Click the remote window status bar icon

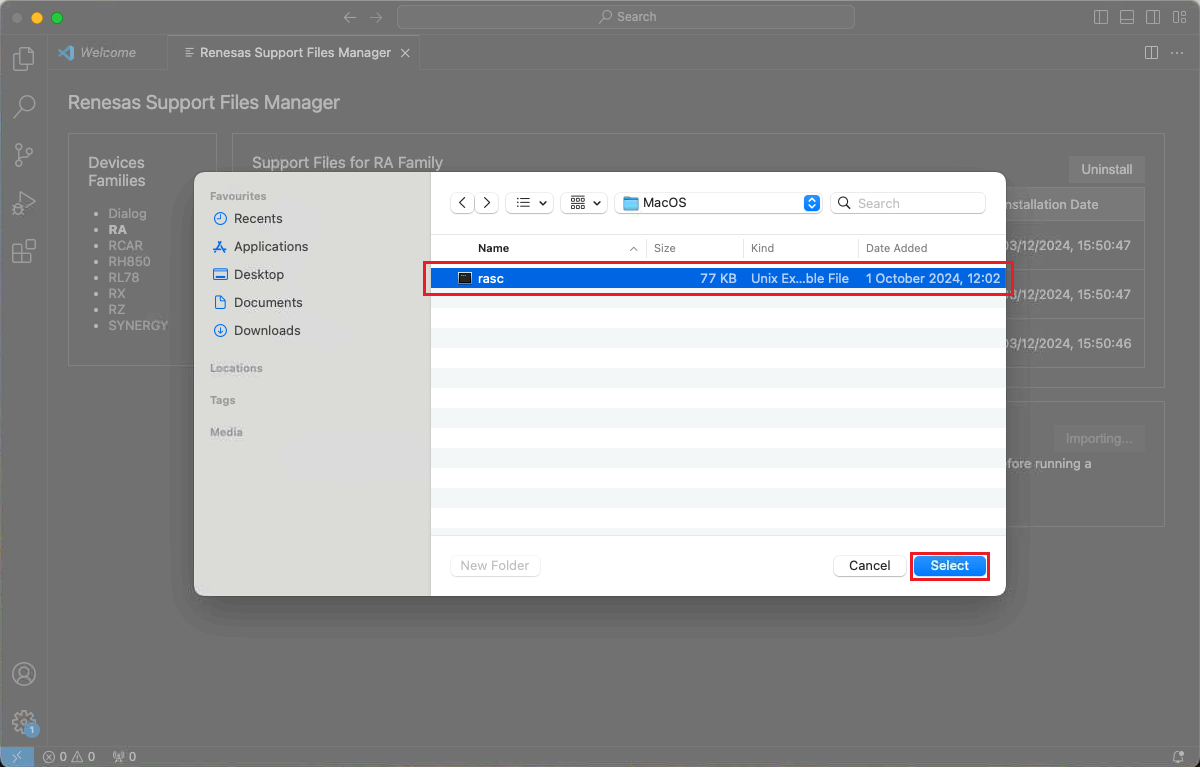pos(17,757)
